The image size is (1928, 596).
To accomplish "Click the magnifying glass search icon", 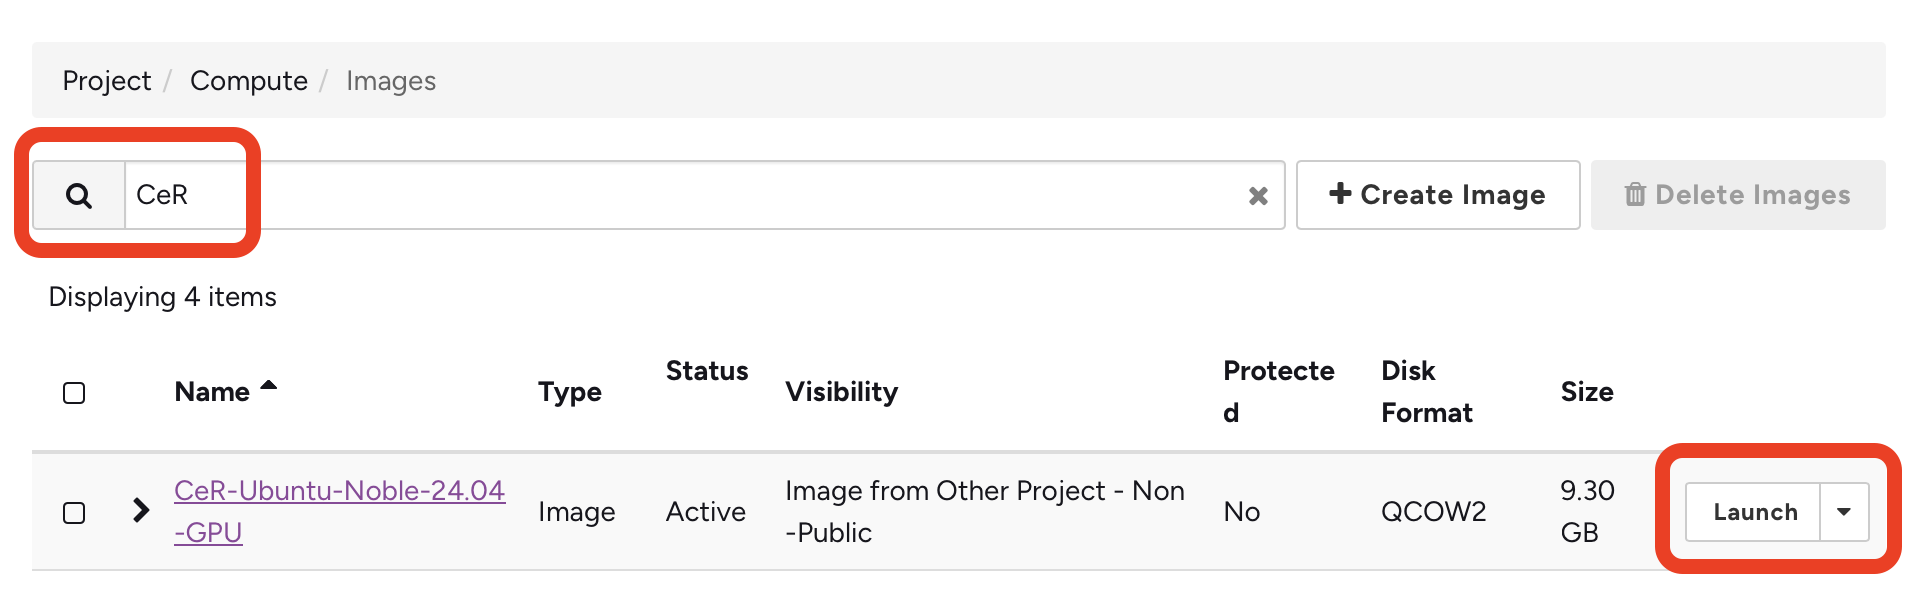I will (79, 196).
